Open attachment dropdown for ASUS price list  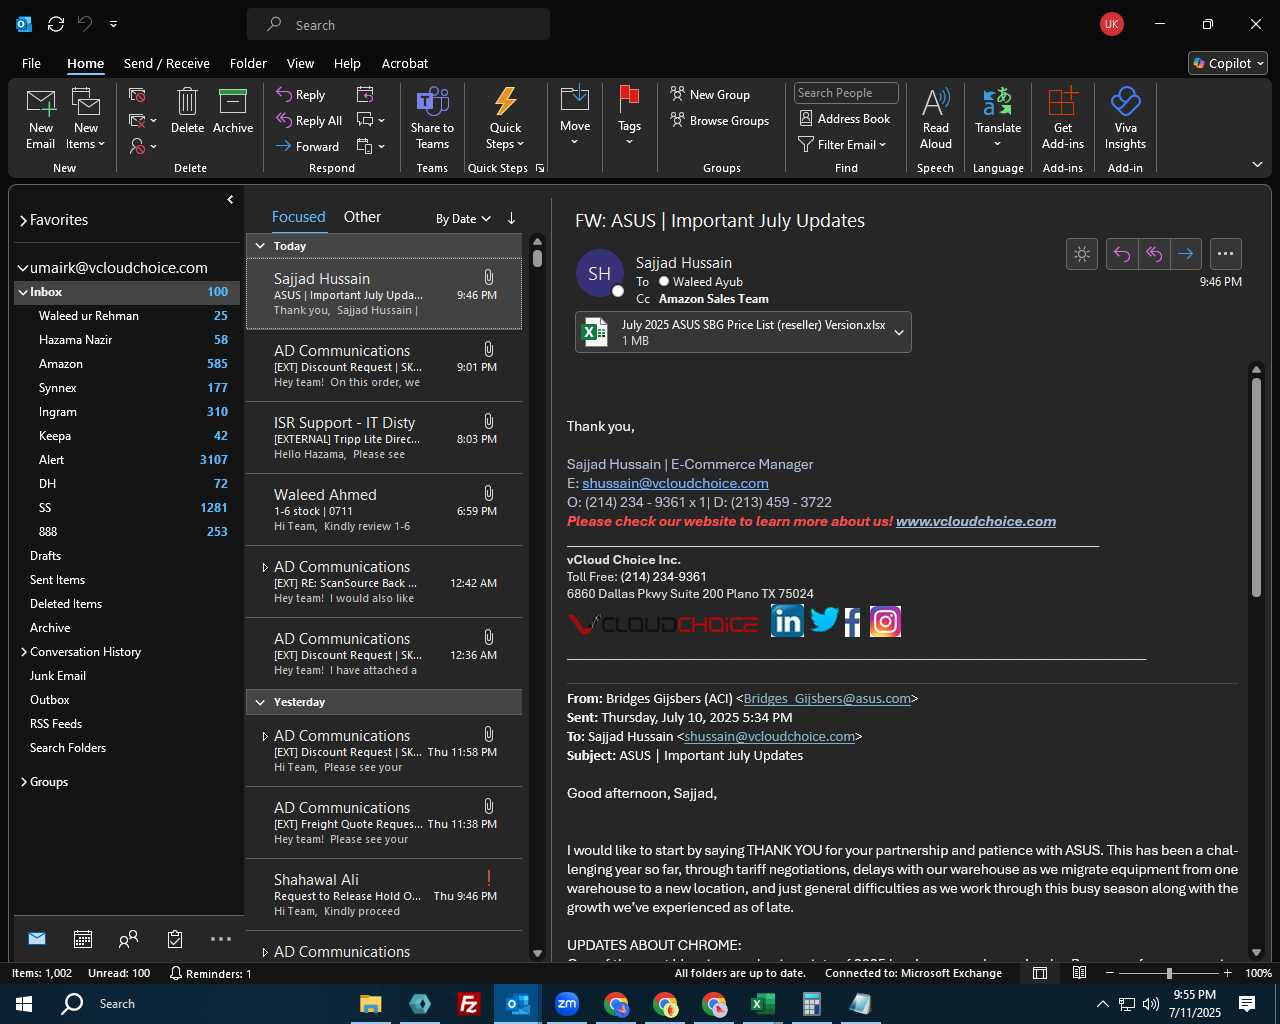tap(898, 333)
